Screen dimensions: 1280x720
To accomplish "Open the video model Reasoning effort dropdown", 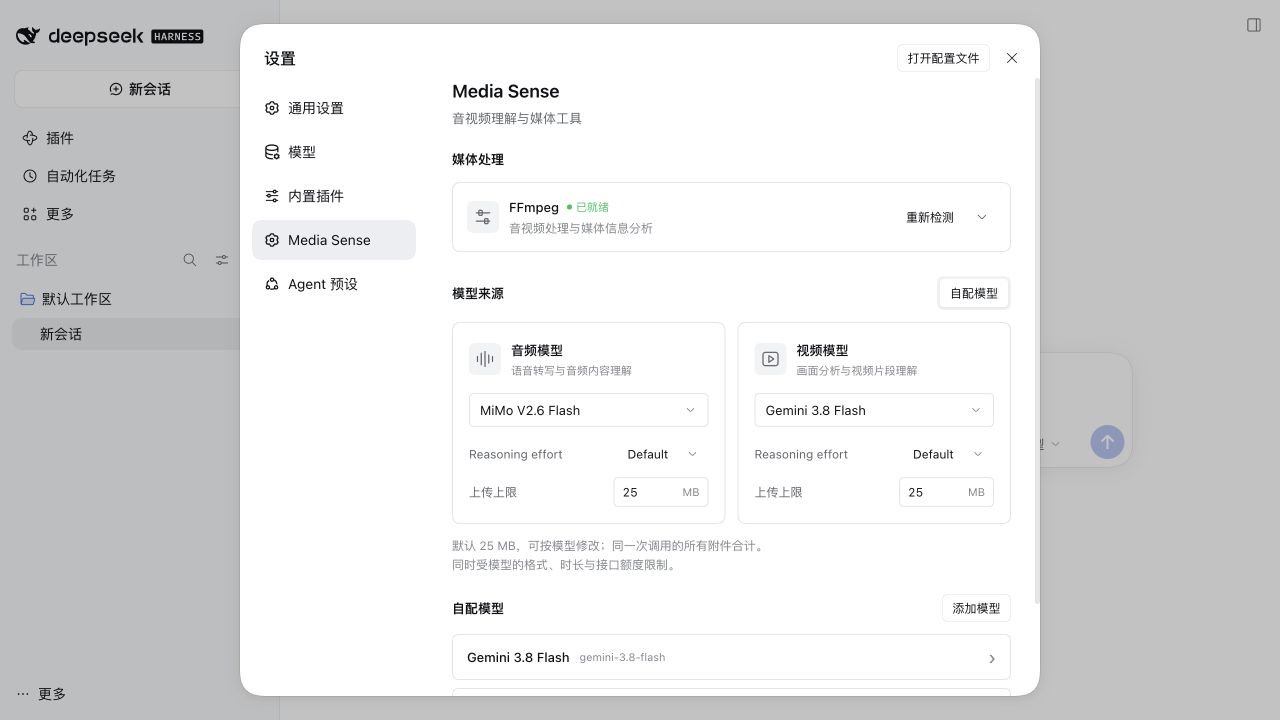I will click(x=948, y=454).
